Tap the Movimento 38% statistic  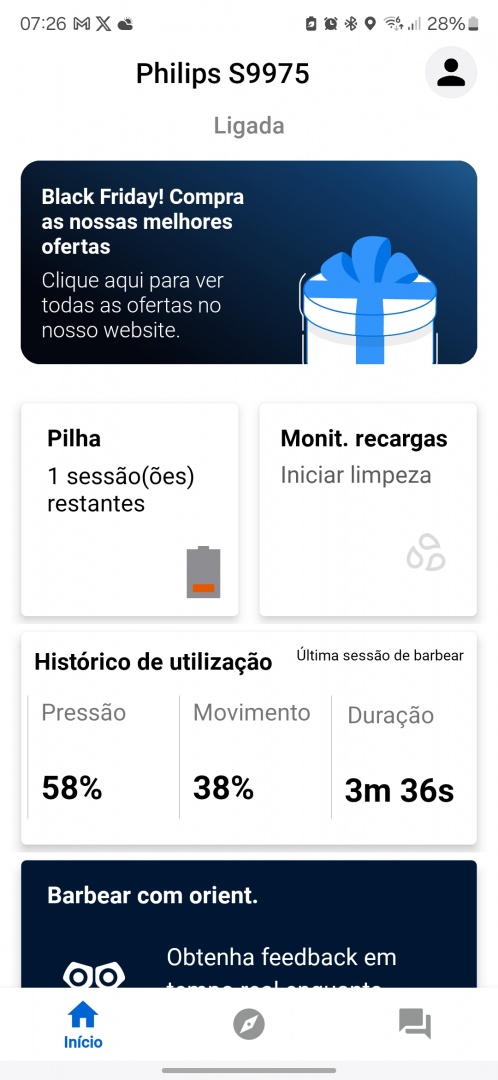(255, 757)
